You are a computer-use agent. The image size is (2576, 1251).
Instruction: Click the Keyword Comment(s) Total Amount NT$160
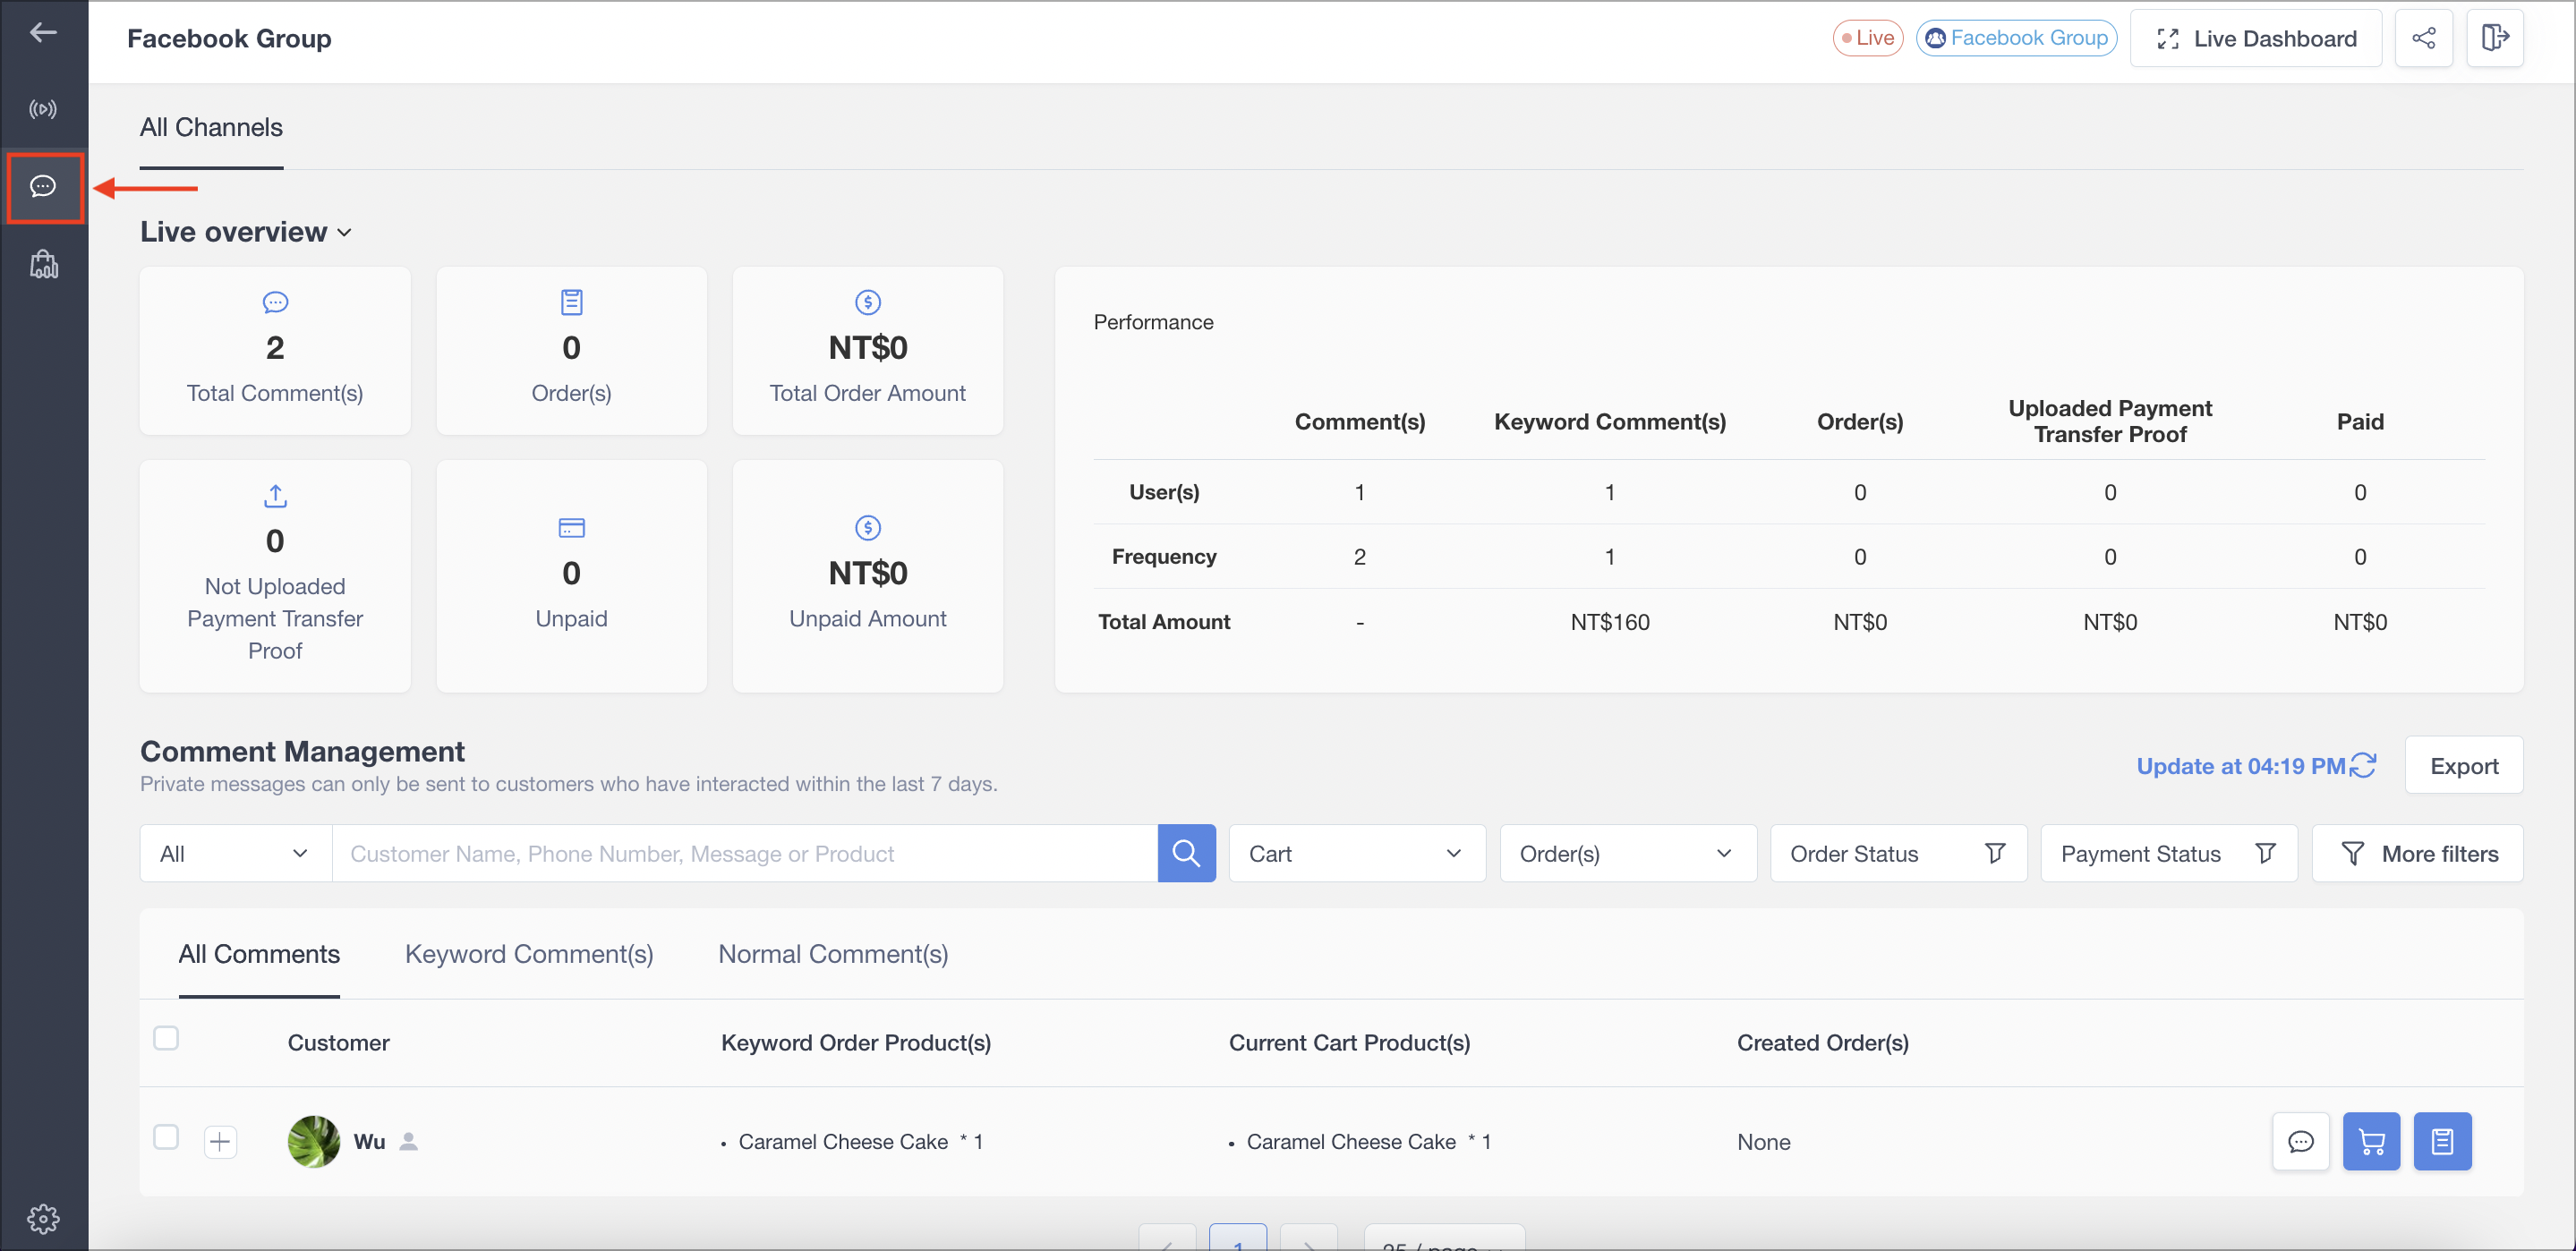click(1609, 622)
